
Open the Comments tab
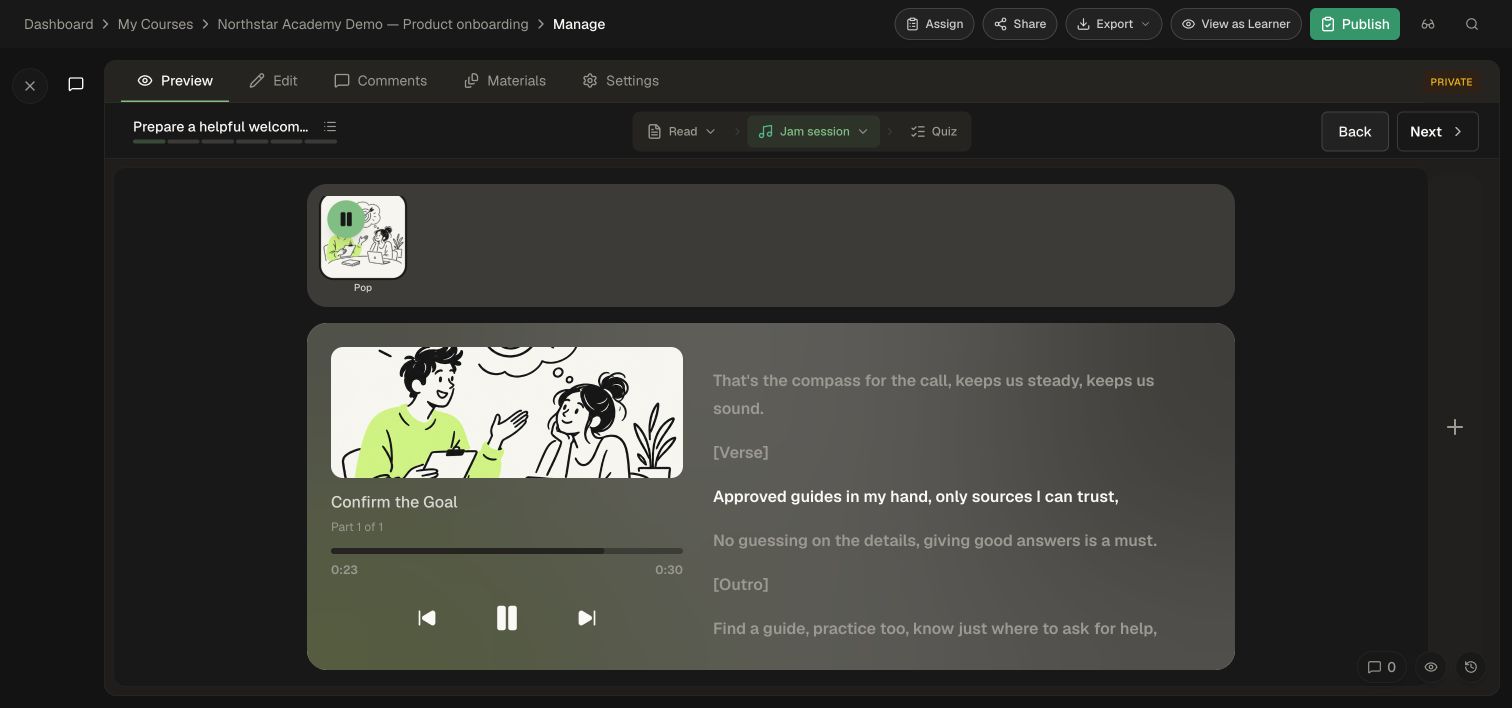pyautogui.click(x=380, y=81)
